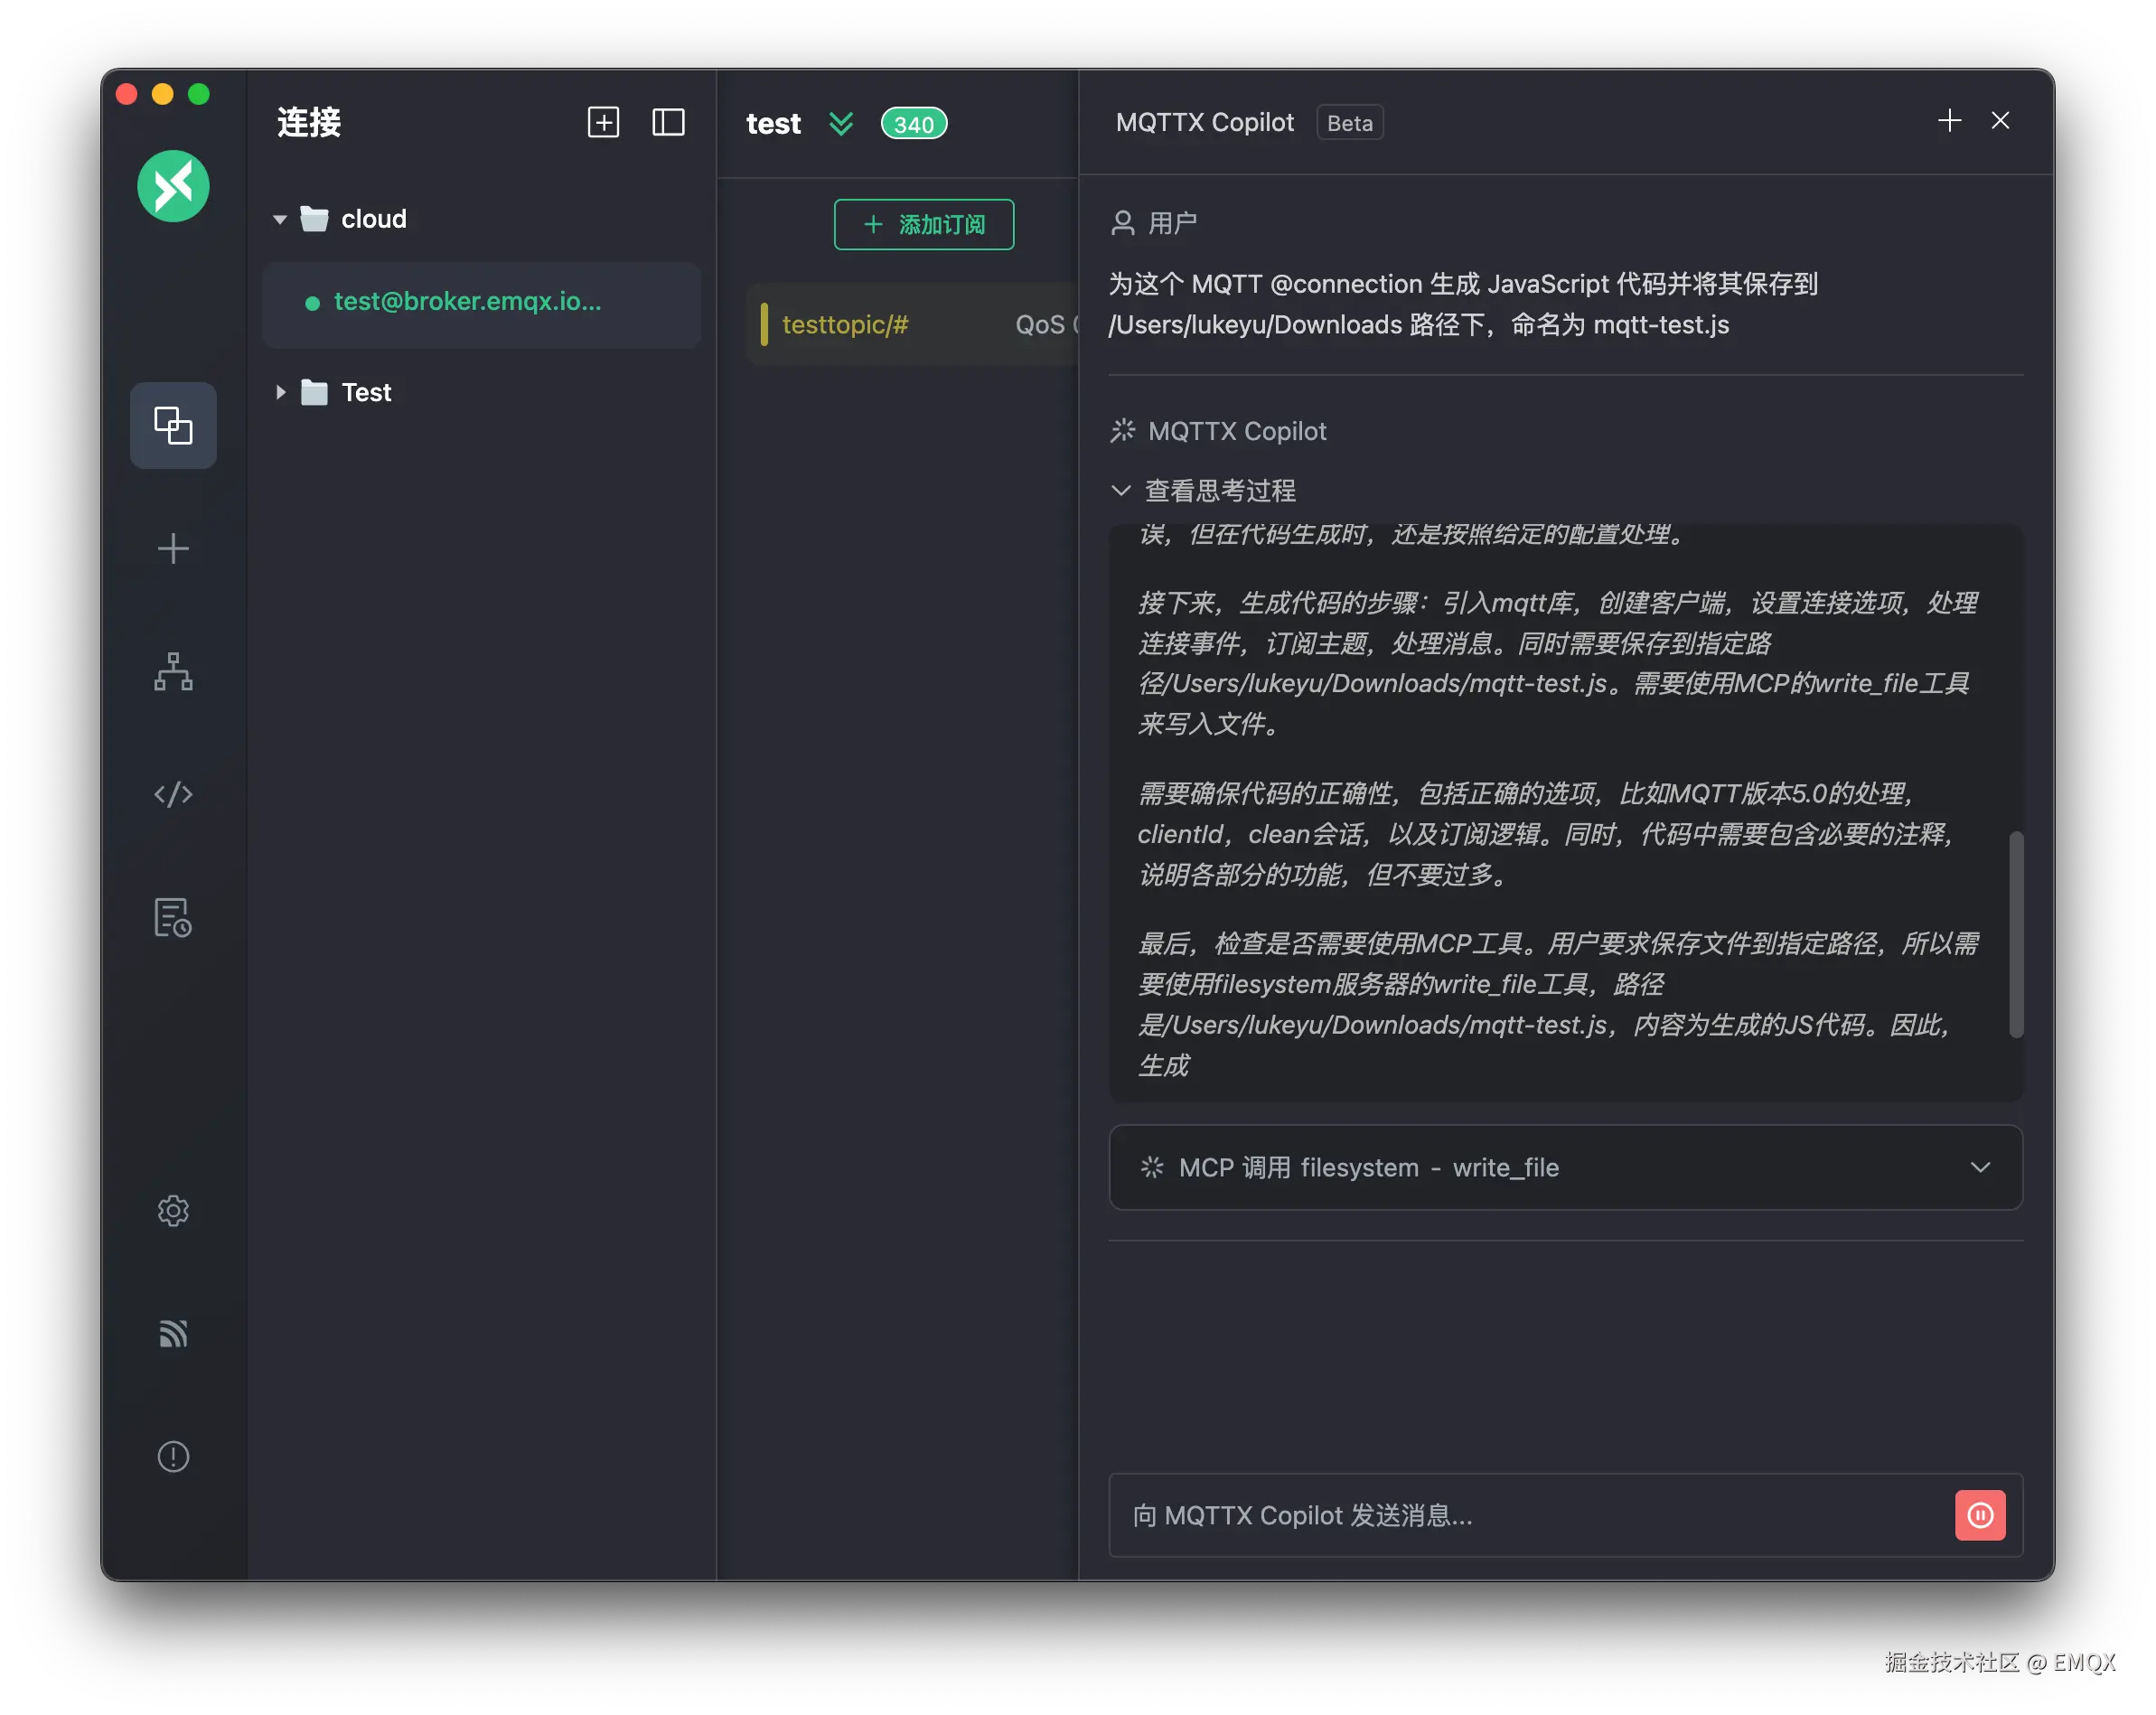Toggle the connections list layout icon
This screenshot has height=1715, width=2156.
coord(668,123)
